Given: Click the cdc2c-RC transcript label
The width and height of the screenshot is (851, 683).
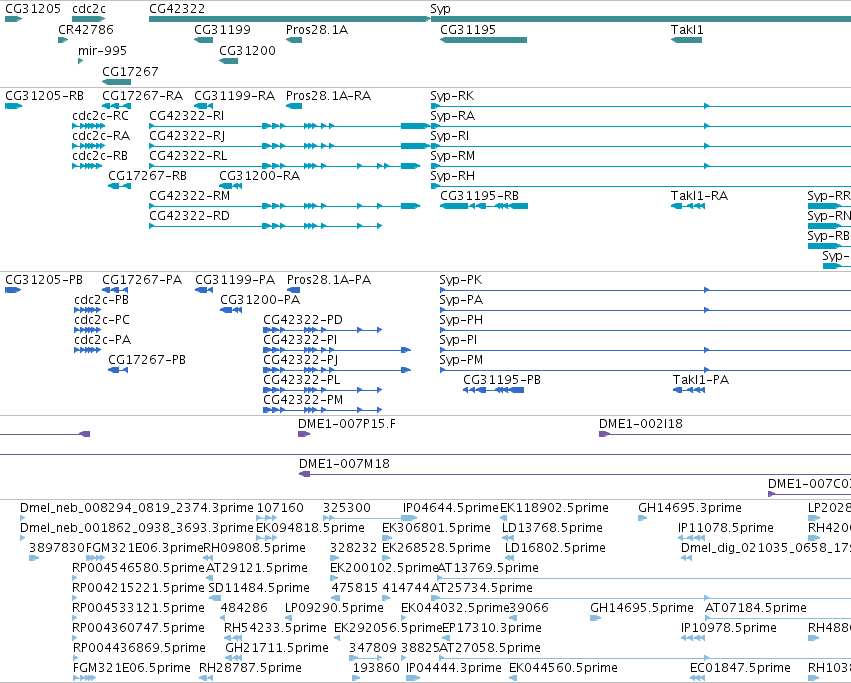Looking at the screenshot, I should point(100,116).
